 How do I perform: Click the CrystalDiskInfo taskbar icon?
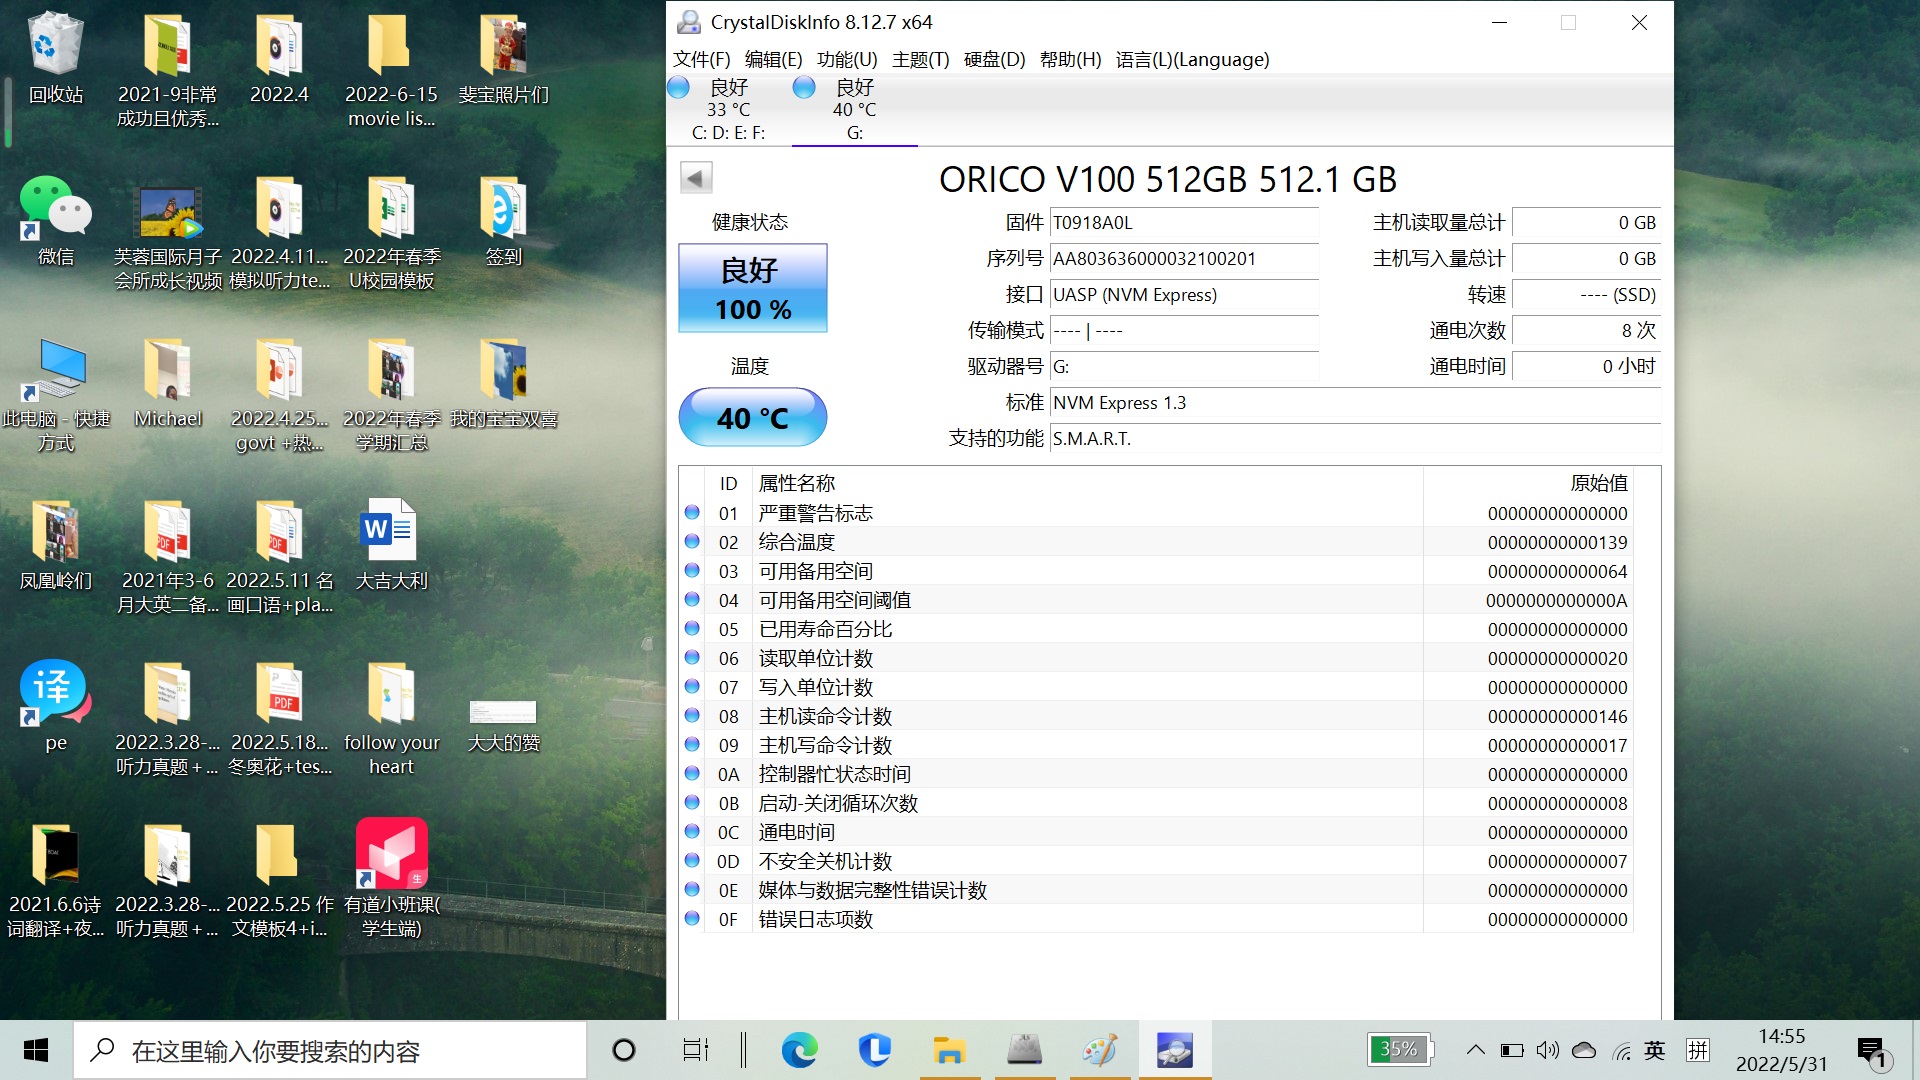(1174, 1050)
